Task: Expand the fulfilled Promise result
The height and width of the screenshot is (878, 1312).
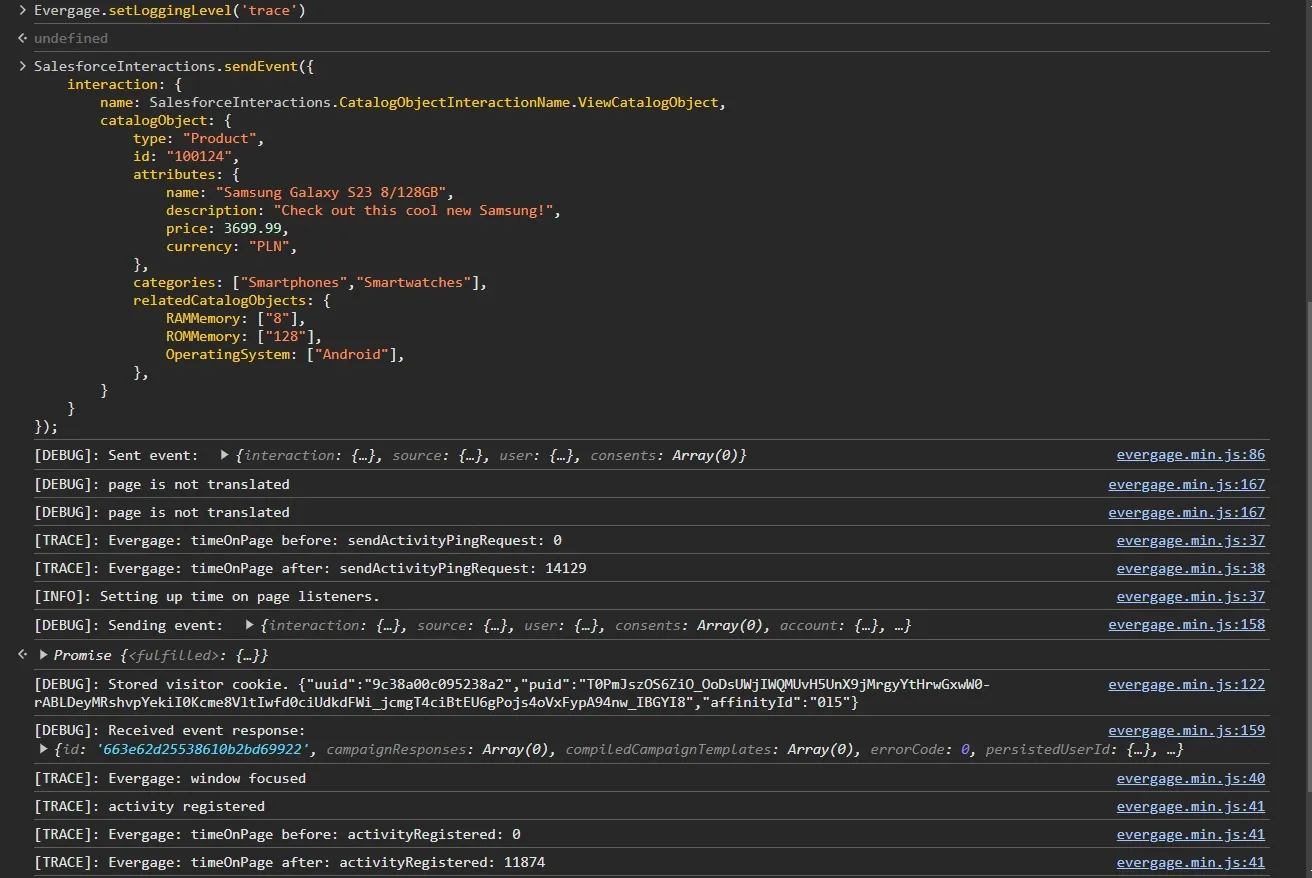Action: 43,655
